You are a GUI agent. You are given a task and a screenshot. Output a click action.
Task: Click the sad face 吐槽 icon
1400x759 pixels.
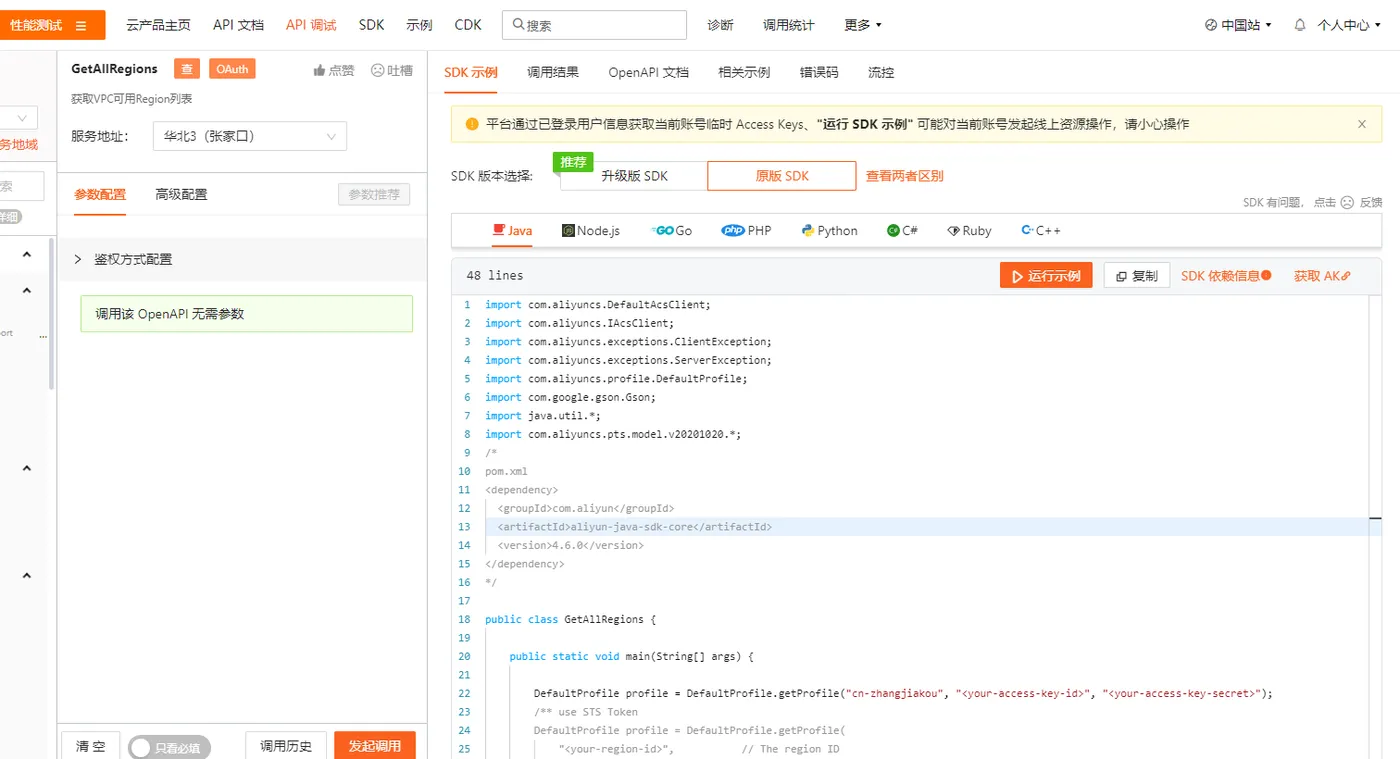[x=377, y=70]
